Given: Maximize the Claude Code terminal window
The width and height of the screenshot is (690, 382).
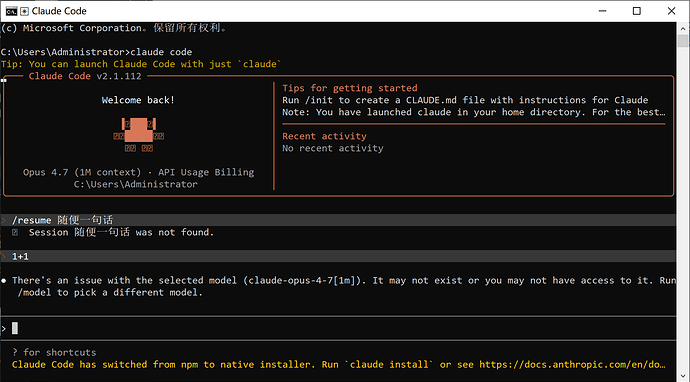Looking at the screenshot, I should (637, 11).
